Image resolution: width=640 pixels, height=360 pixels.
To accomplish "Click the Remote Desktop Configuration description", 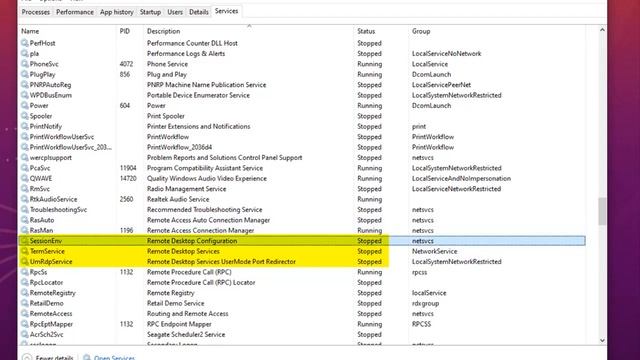I will point(192,241).
